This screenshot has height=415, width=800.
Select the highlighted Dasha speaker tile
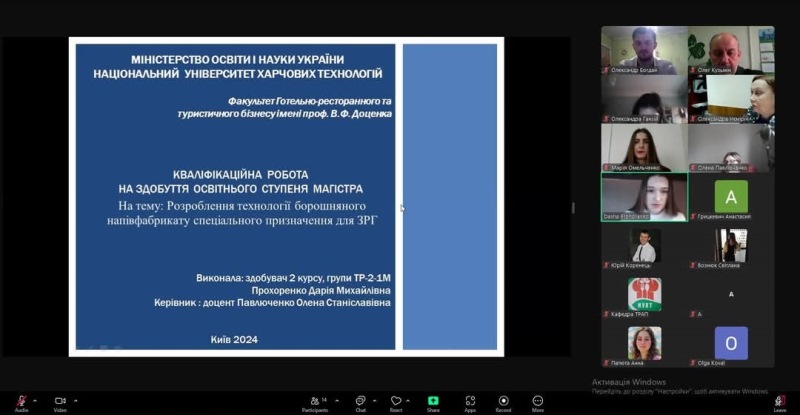click(x=644, y=197)
